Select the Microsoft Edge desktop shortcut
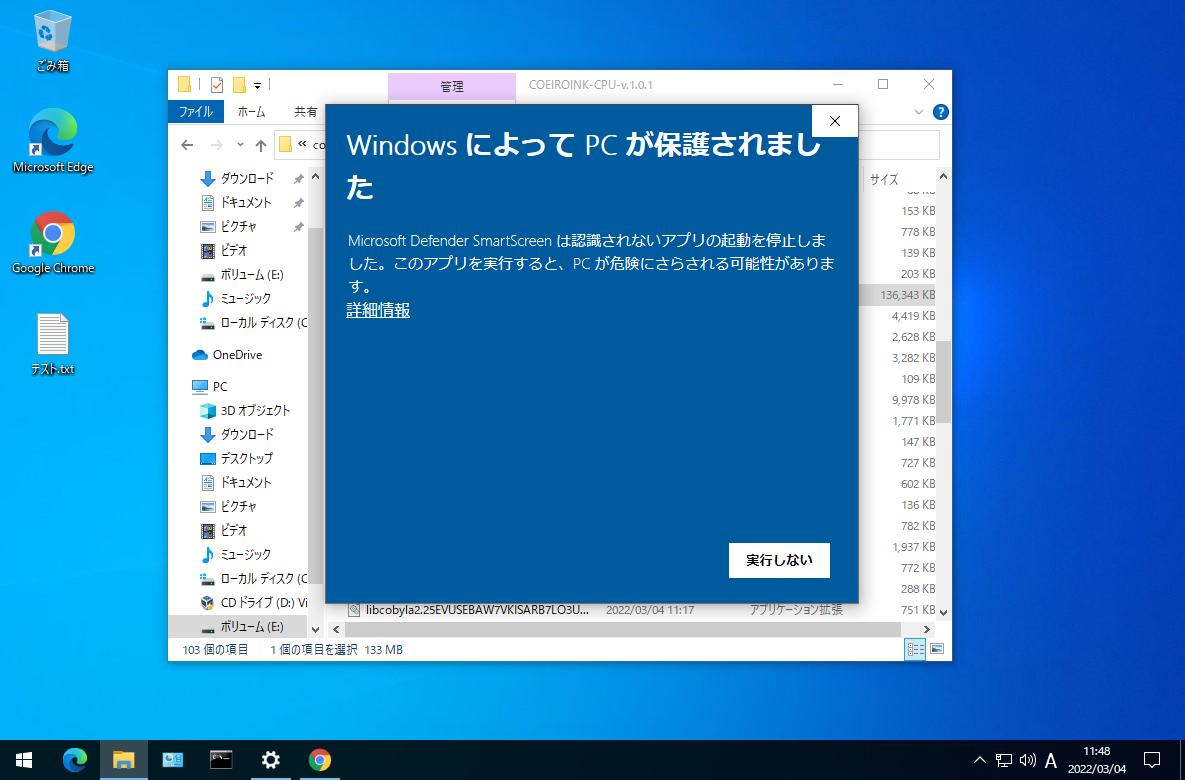The image size is (1185, 780). (x=52, y=141)
